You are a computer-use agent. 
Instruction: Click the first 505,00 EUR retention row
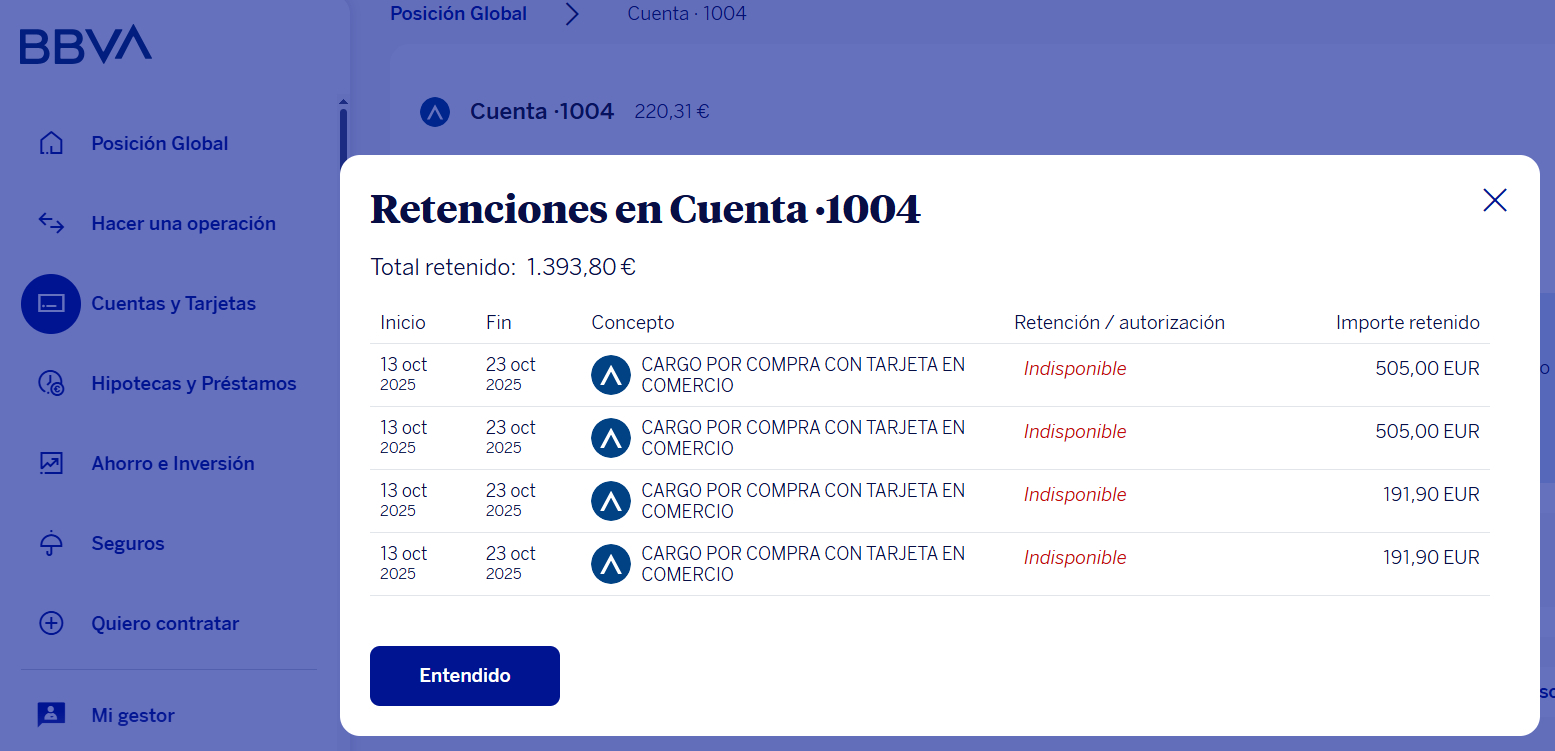[929, 375]
